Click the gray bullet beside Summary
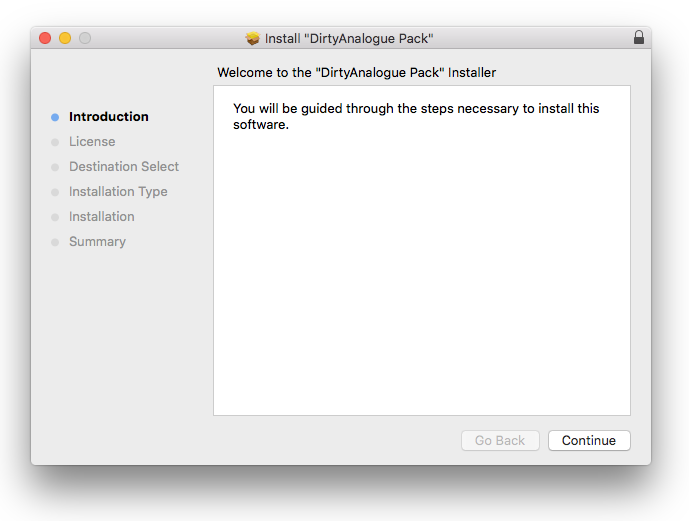The image size is (689, 521). click(55, 242)
